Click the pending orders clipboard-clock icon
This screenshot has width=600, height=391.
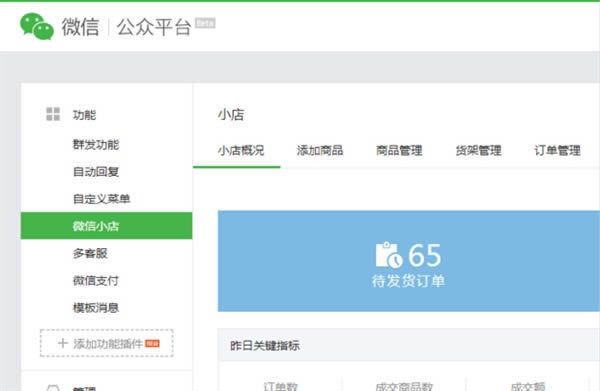coord(389,255)
